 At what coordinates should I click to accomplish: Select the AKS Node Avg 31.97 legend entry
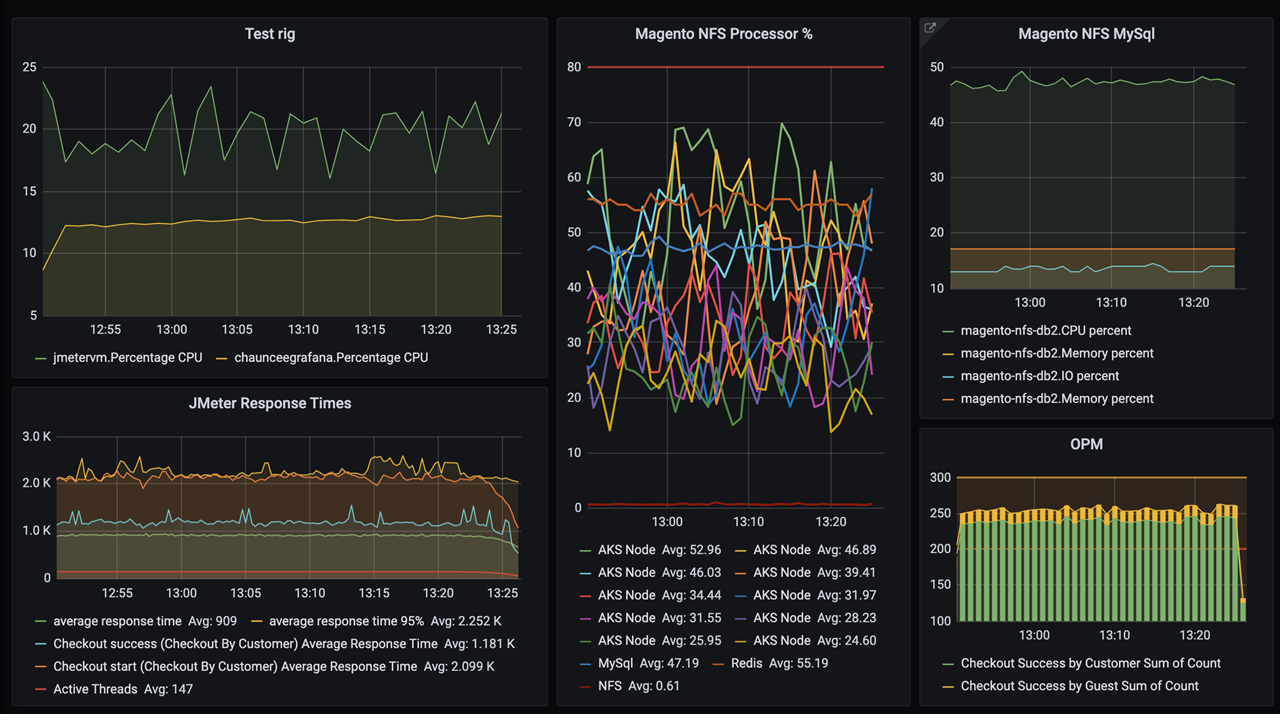coord(806,595)
